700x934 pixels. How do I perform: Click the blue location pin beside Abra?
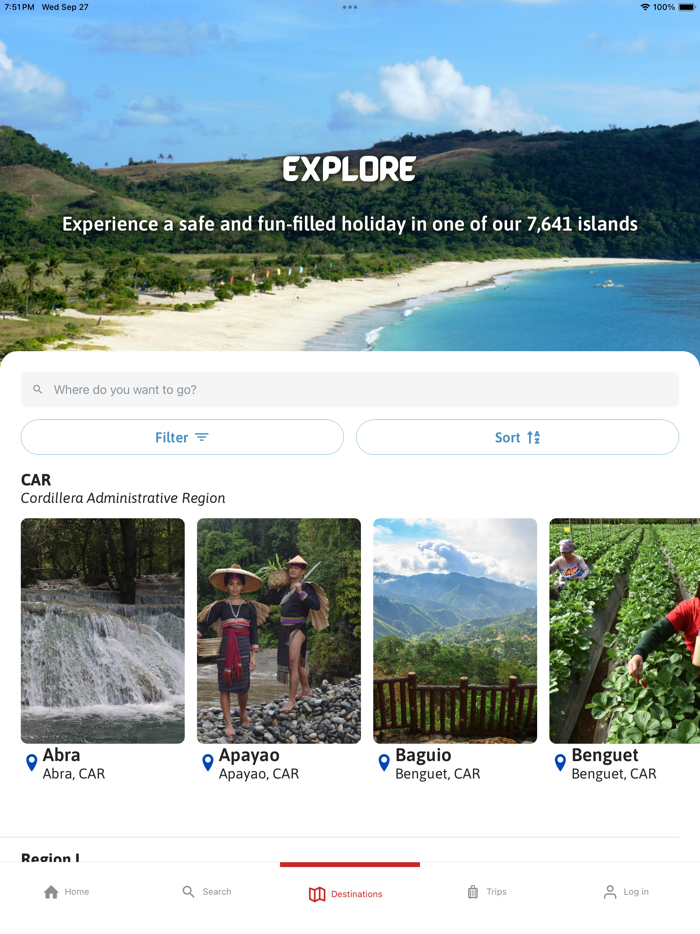pos(30,763)
